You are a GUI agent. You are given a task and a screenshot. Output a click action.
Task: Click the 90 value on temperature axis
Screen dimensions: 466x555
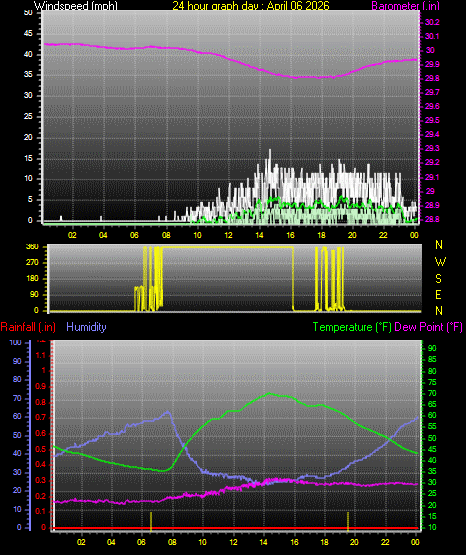(432, 348)
